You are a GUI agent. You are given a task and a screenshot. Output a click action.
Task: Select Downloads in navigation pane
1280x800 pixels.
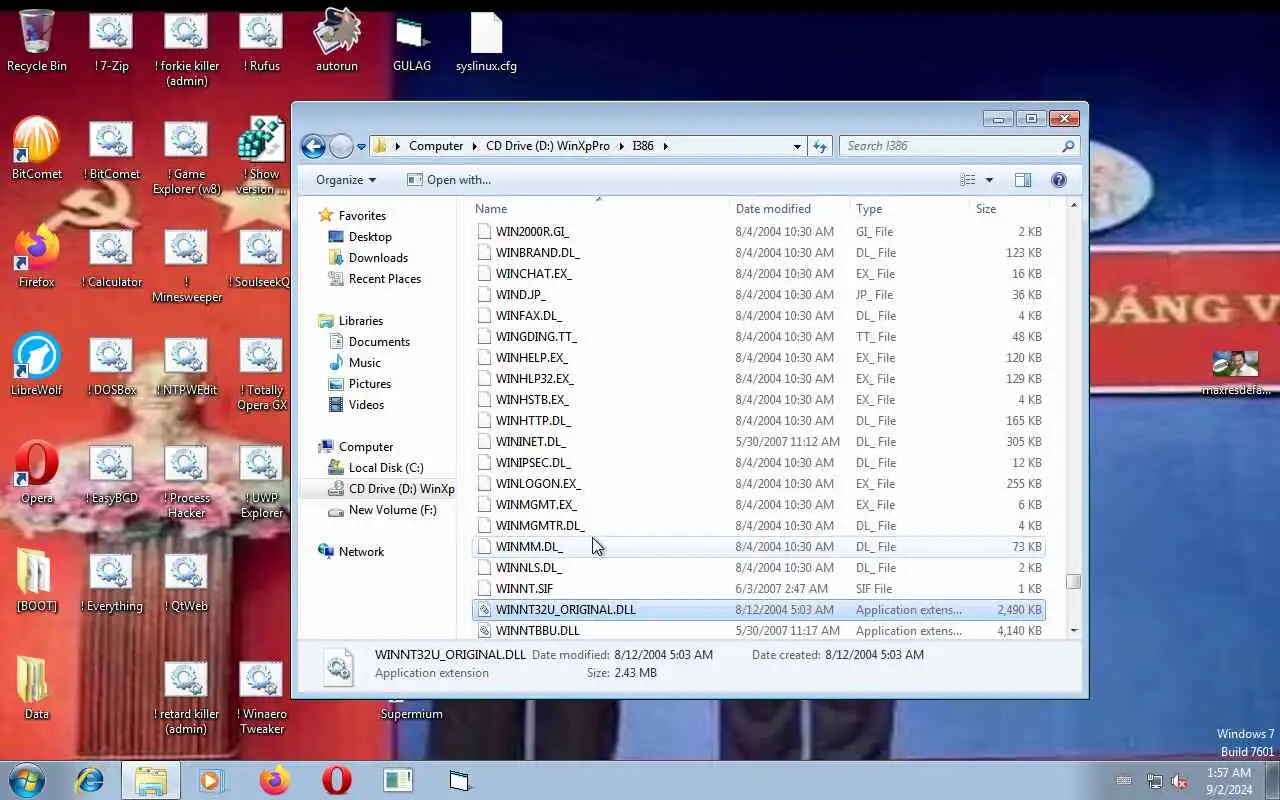(x=378, y=258)
